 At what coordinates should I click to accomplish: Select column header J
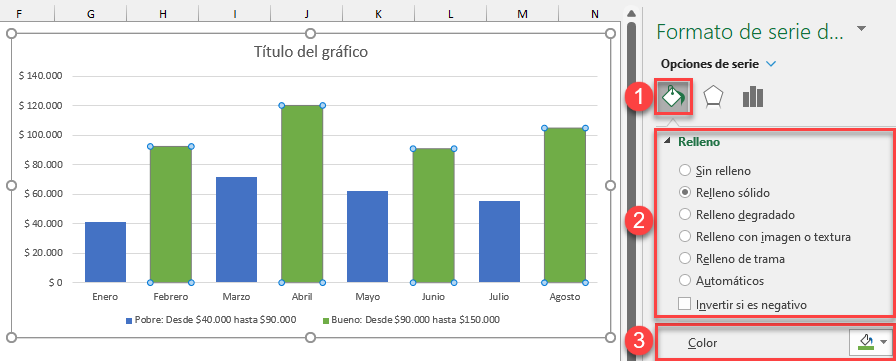click(306, 14)
